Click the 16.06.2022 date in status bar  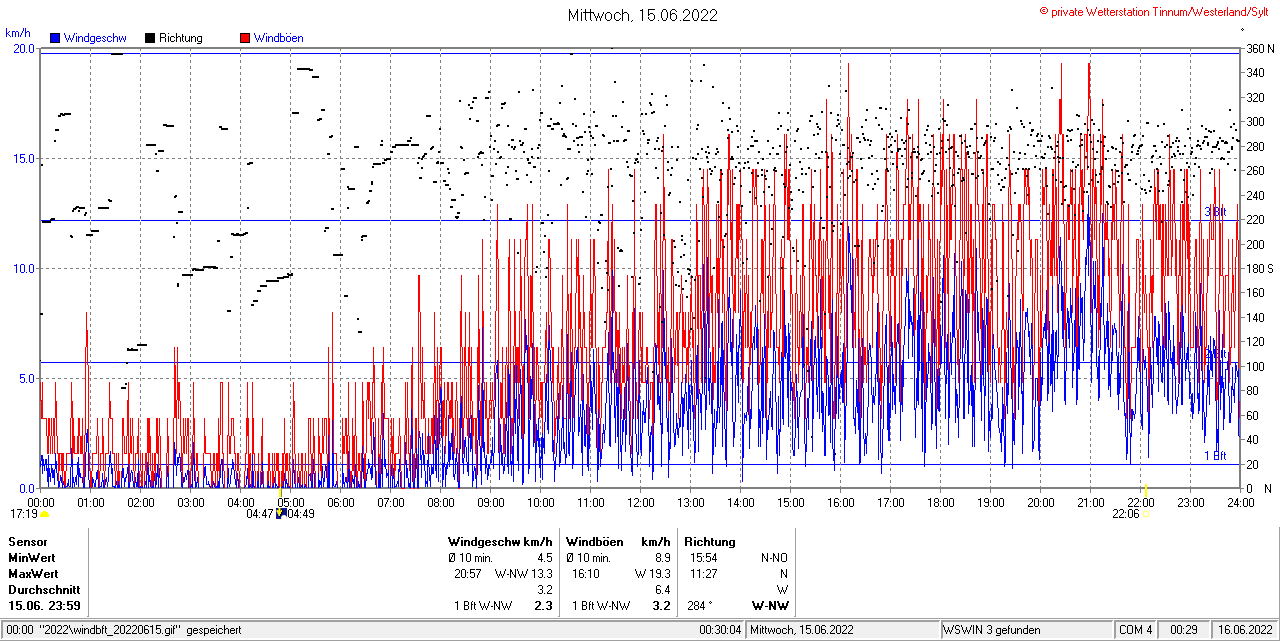(x=1244, y=630)
